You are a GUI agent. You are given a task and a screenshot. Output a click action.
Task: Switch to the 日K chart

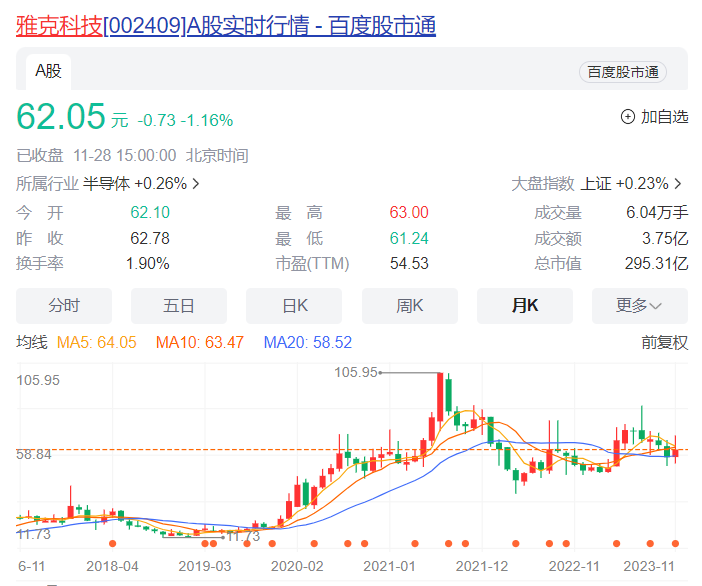click(294, 306)
